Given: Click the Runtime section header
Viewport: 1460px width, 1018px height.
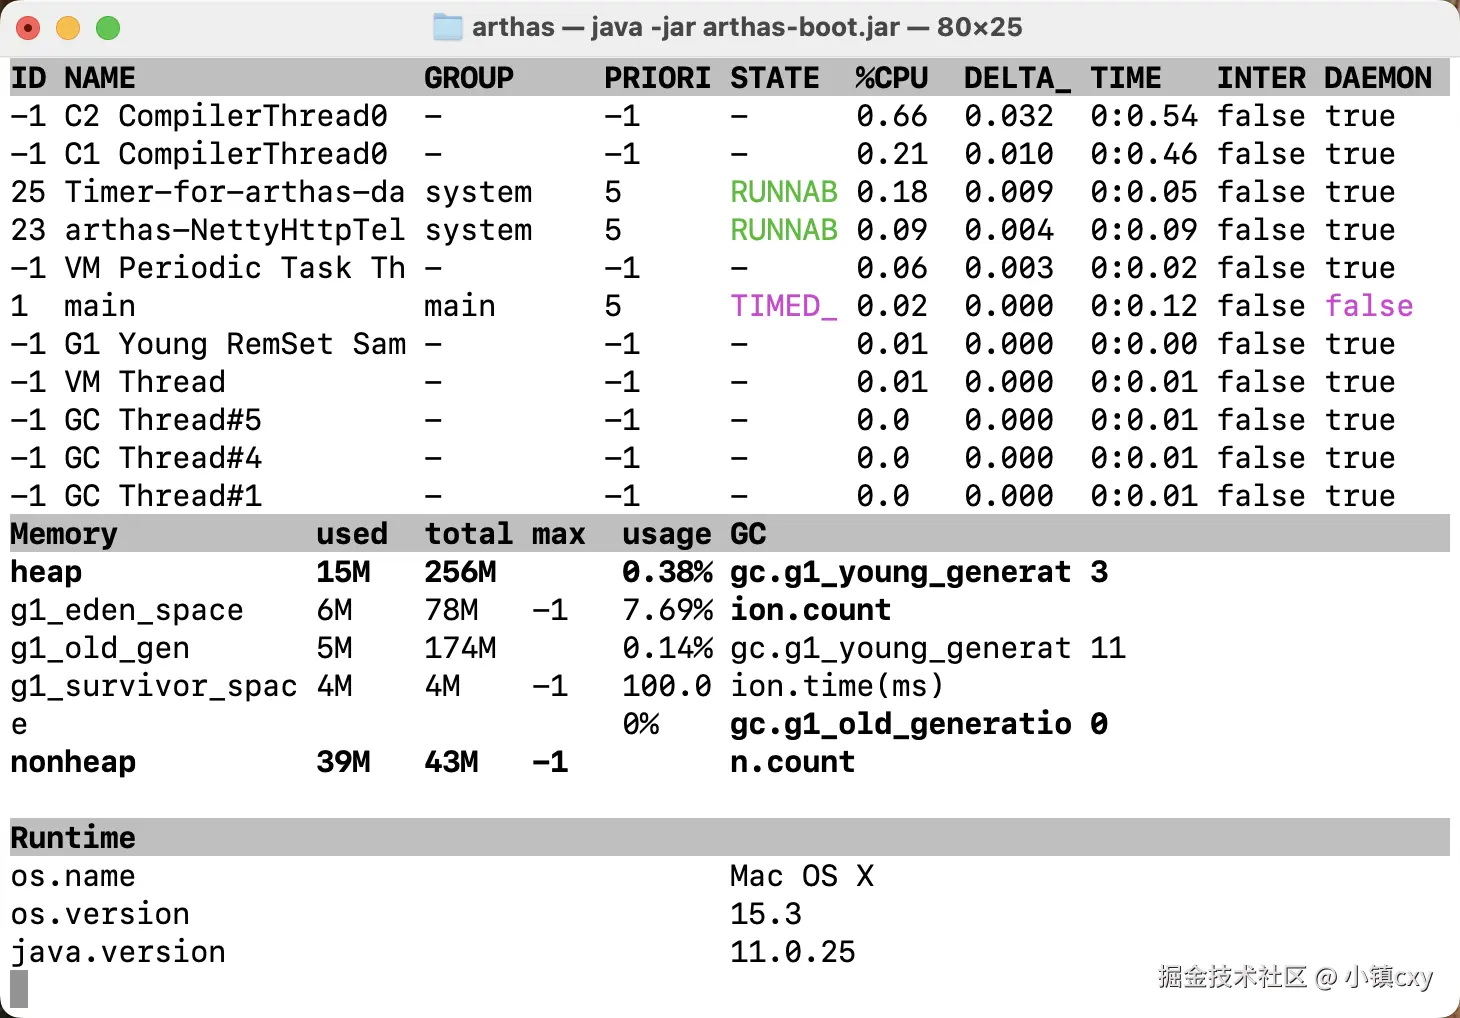Looking at the screenshot, I should click(x=73, y=838).
